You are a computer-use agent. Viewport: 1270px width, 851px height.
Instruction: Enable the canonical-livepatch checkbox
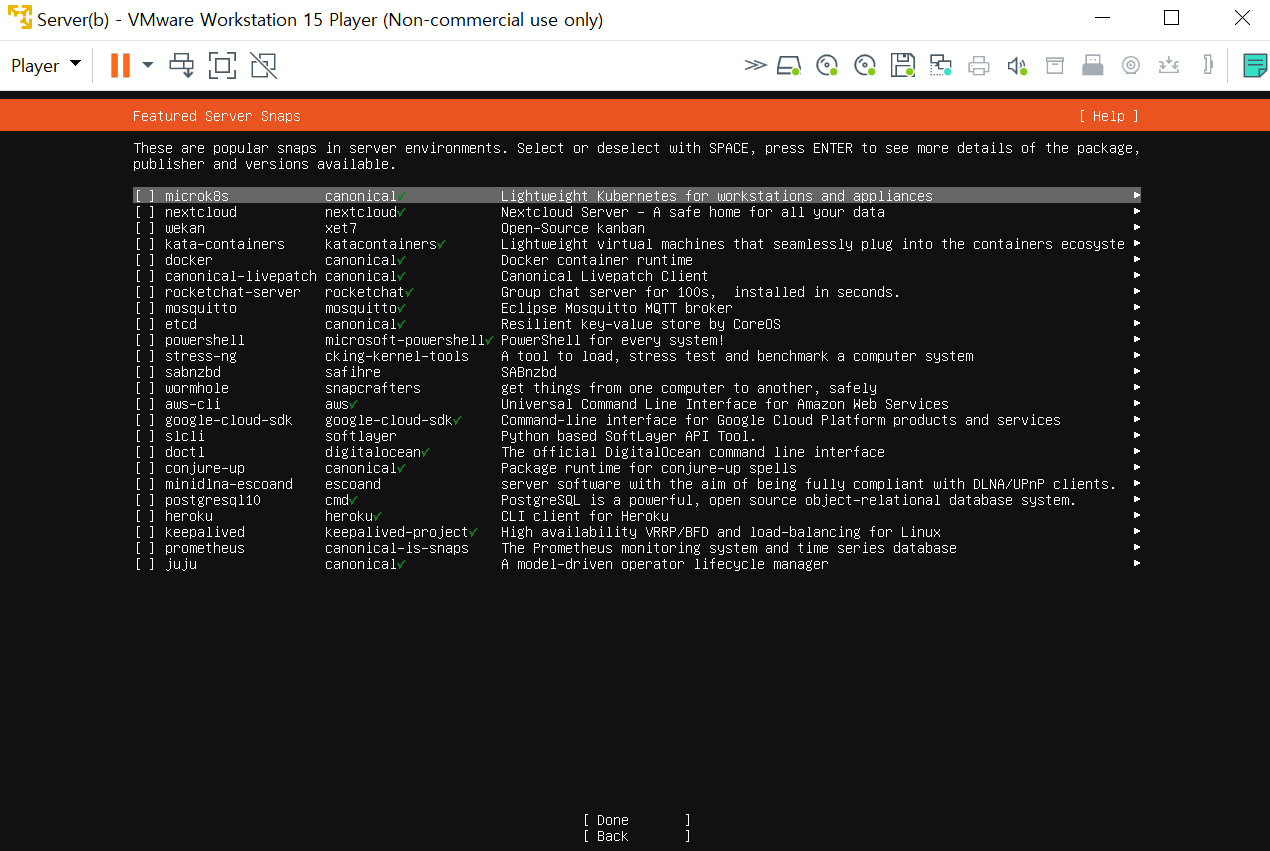(145, 276)
